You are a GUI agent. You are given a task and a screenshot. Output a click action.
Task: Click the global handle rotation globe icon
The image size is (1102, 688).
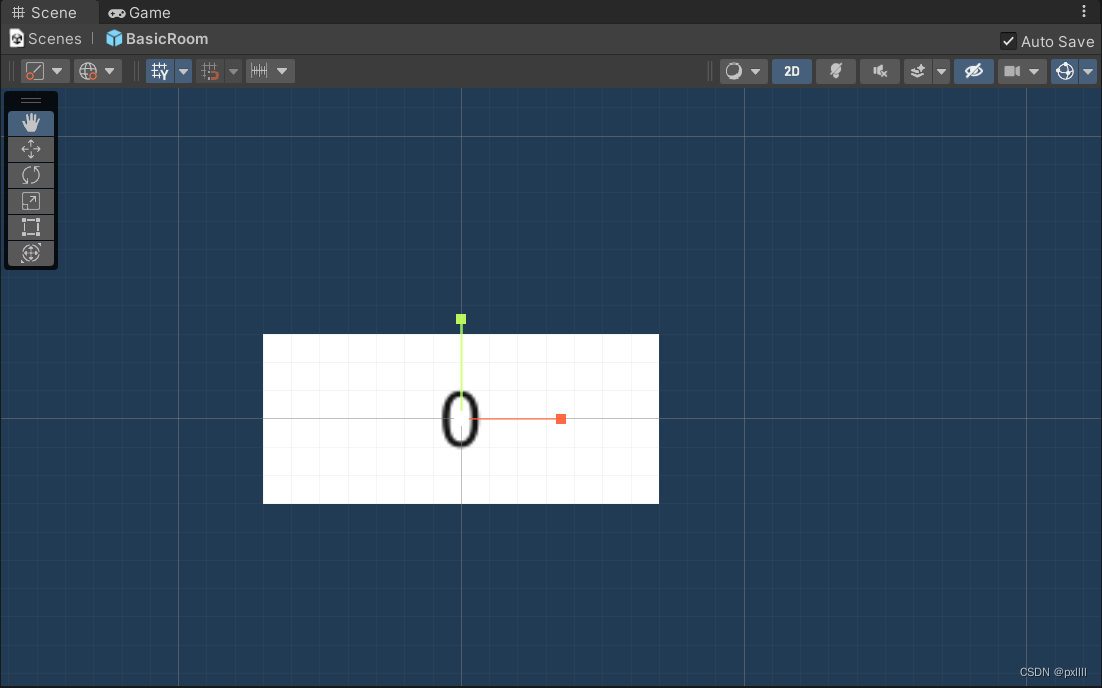point(88,71)
